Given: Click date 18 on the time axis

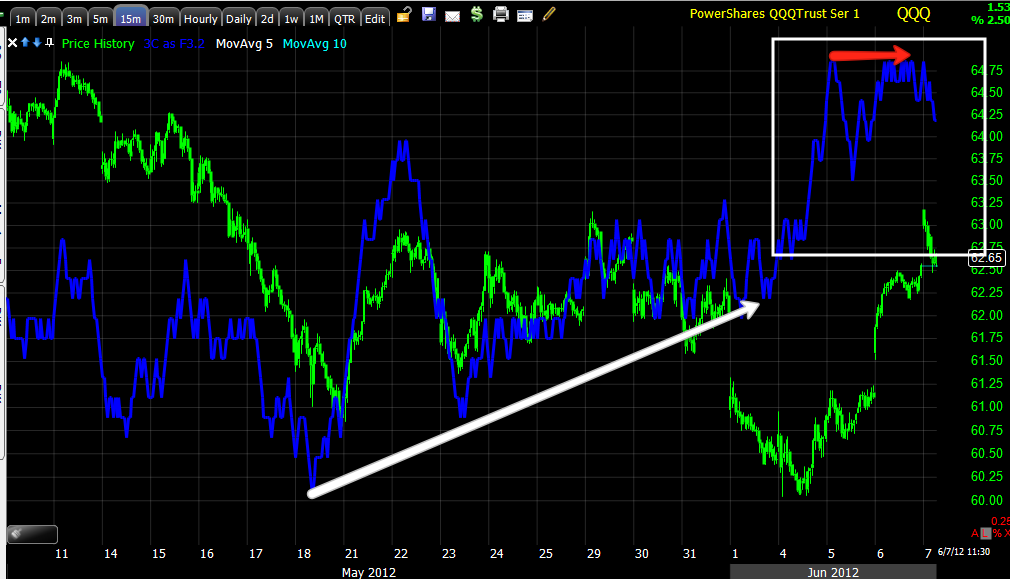Looking at the screenshot, I should pos(304,554).
